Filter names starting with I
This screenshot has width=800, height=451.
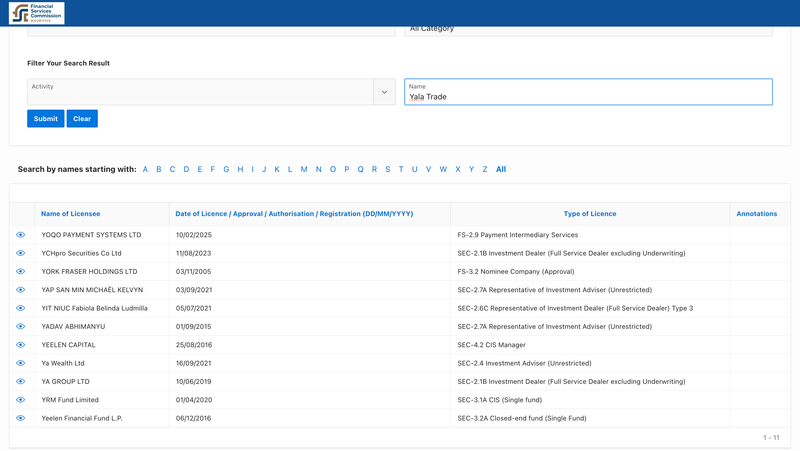[x=253, y=169]
